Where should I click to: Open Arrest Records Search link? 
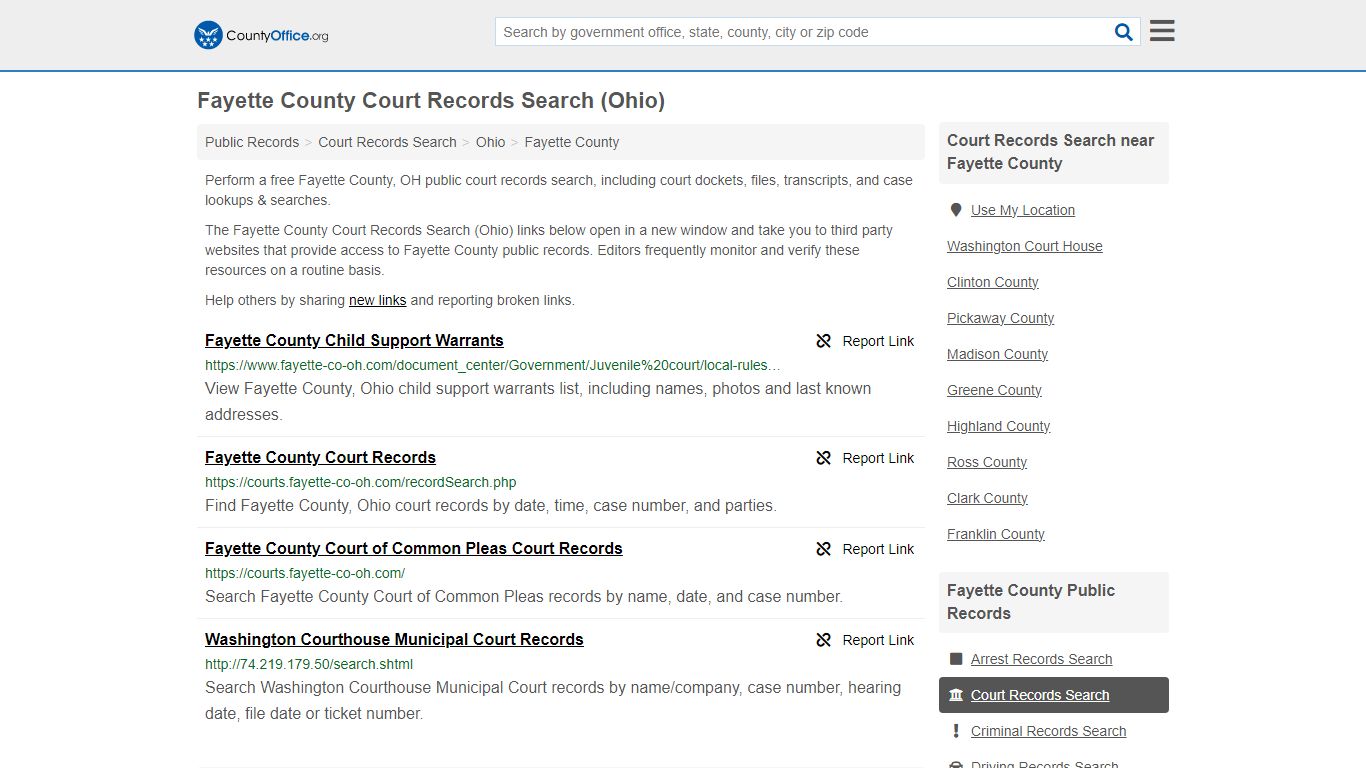pyautogui.click(x=1041, y=659)
